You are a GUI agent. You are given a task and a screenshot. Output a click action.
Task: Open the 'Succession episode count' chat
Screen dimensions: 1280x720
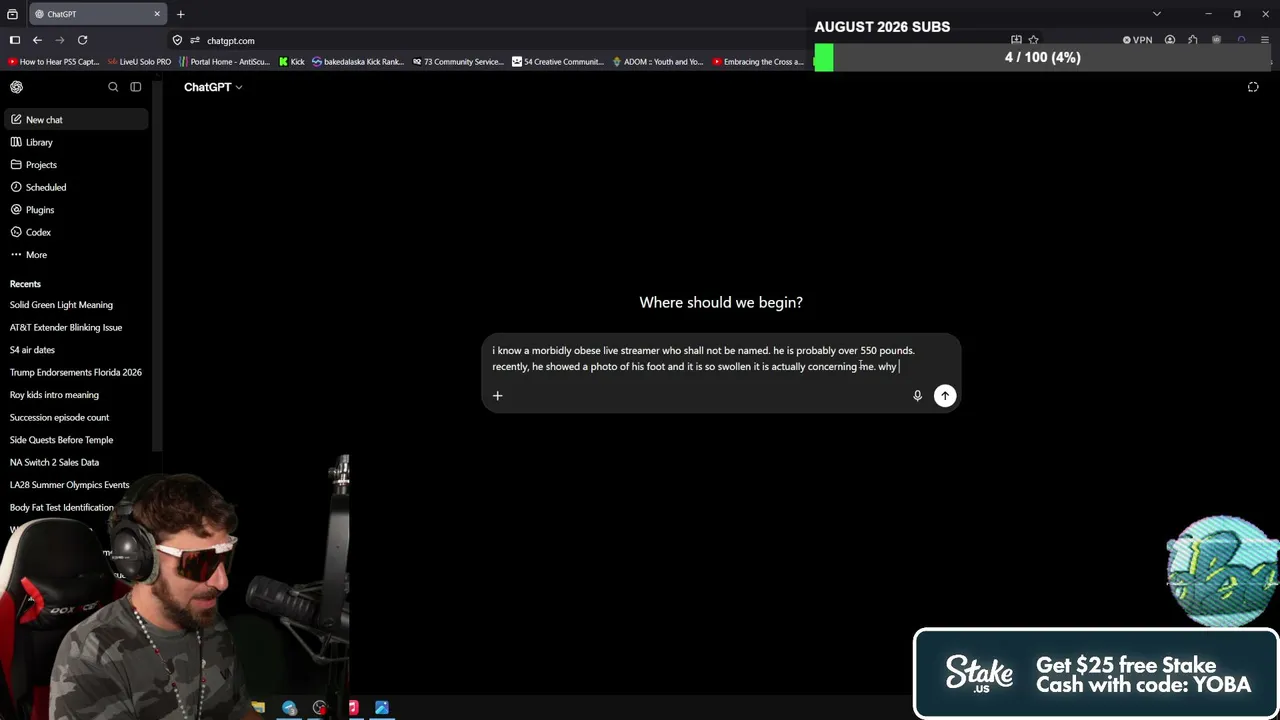click(76, 417)
